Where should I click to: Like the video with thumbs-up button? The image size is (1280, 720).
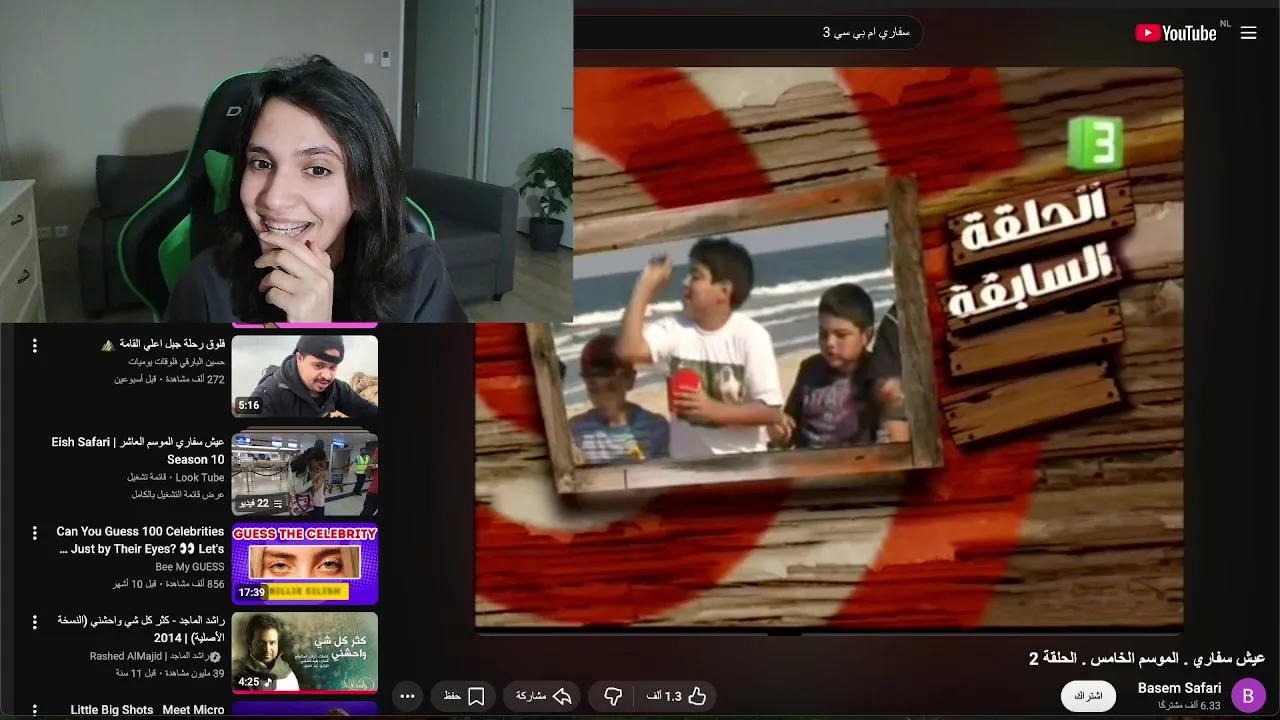pyautogui.click(x=697, y=696)
